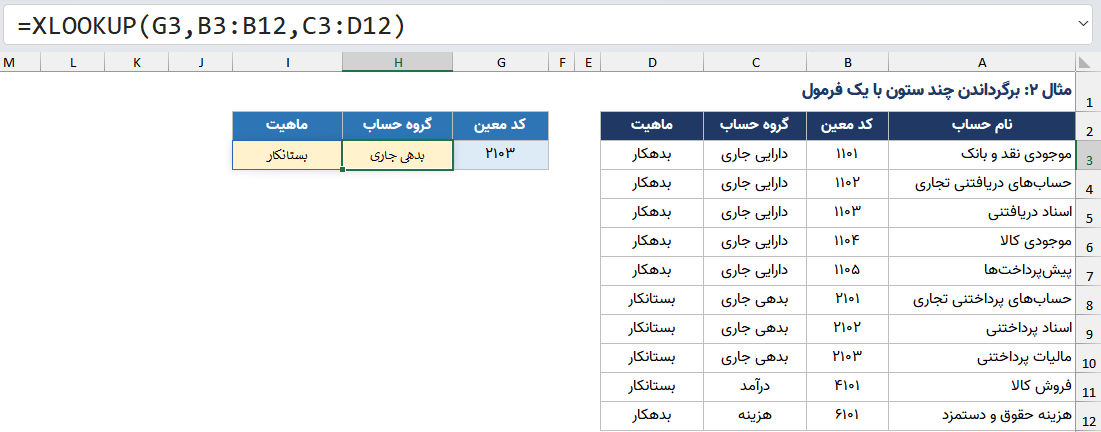This screenshot has width=1101, height=432.
Task: Click بدهکار cell in row 12
Action: (x=652, y=417)
